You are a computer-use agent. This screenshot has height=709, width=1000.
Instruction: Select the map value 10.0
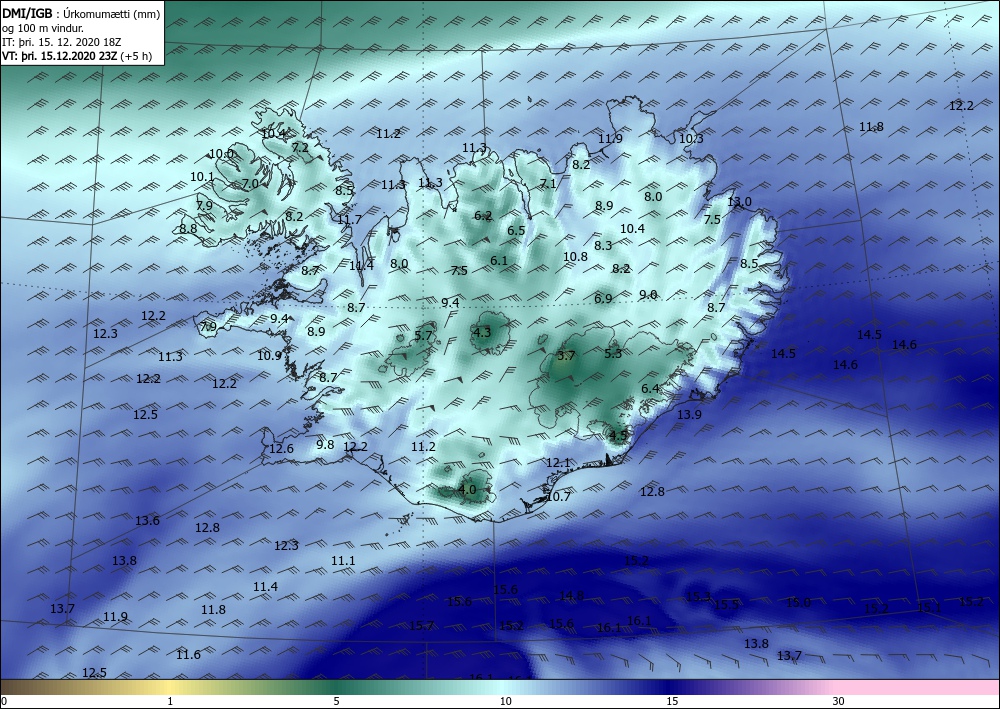[x=221, y=154]
